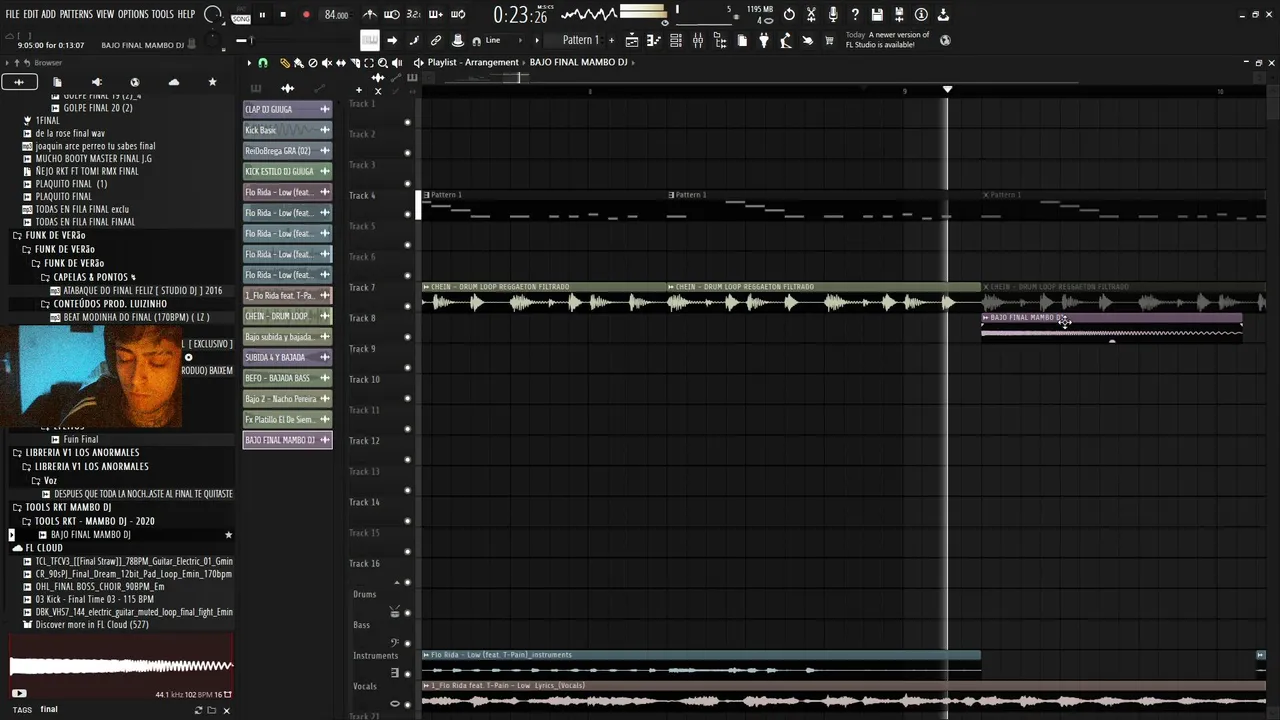Screen dimensions: 1280x720
Task: Mute Track 12 with its toggle dot
Action: tap(407, 460)
